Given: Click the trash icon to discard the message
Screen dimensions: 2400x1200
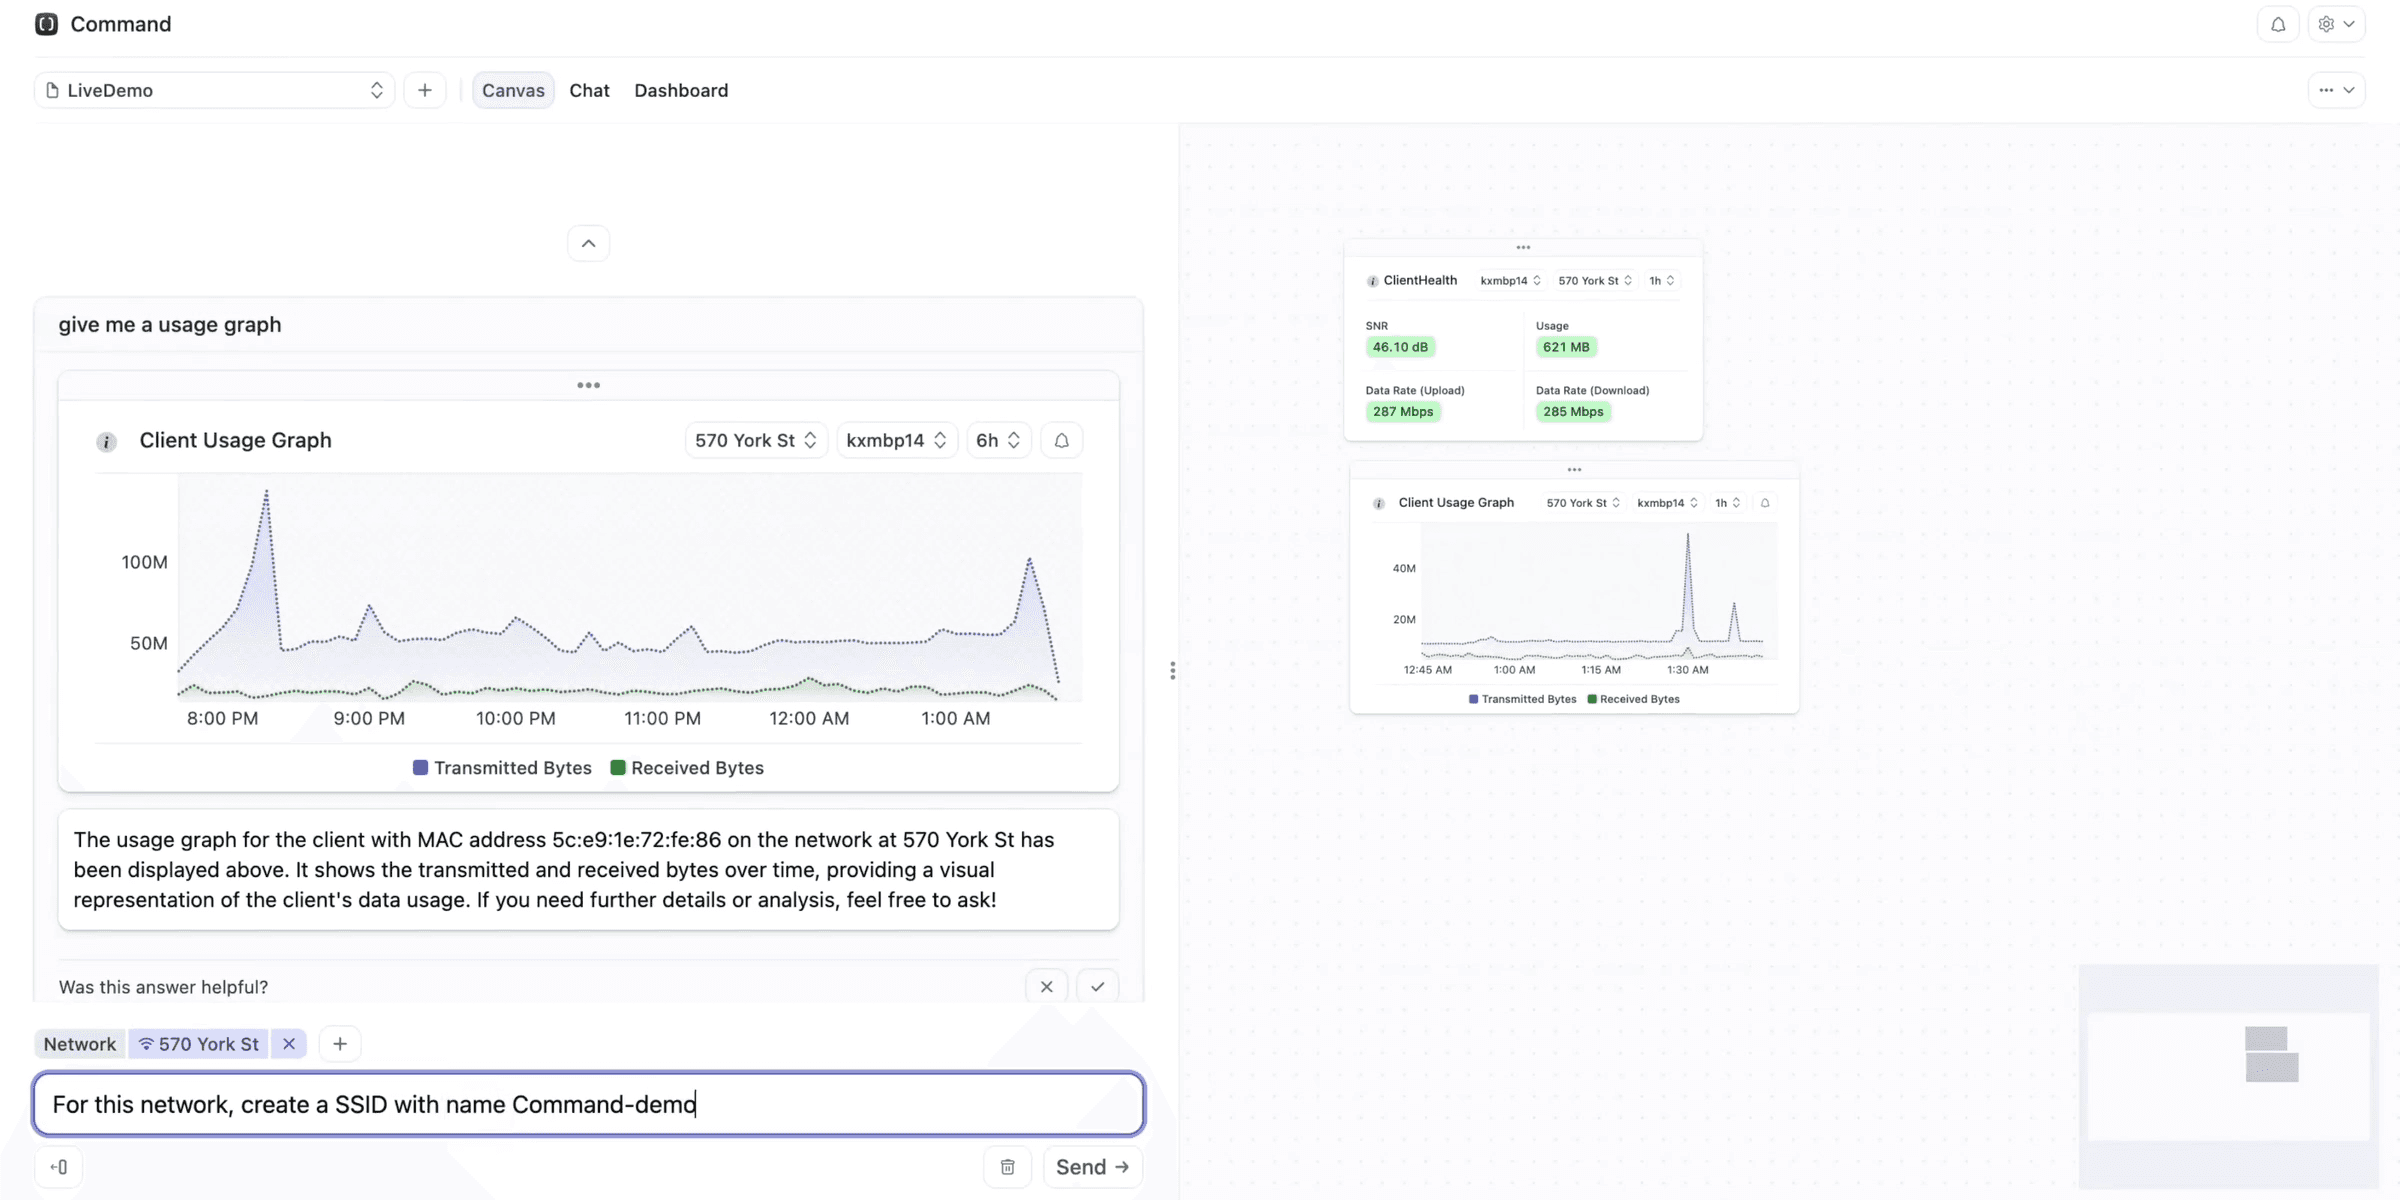Looking at the screenshot, I should tap(1007, 1166).
